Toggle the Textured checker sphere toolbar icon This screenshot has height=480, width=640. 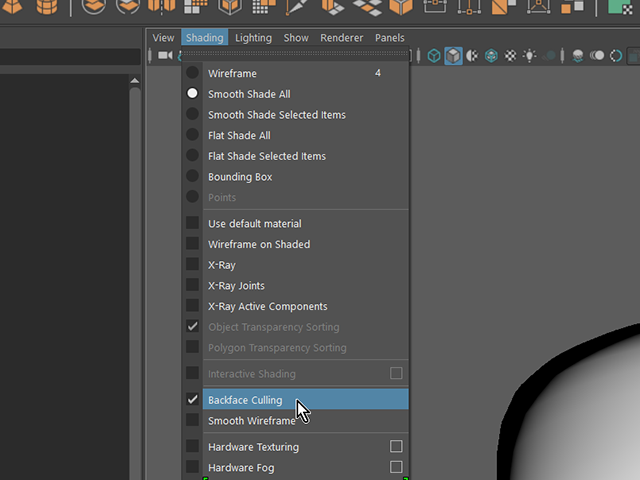tap(510, 56)
